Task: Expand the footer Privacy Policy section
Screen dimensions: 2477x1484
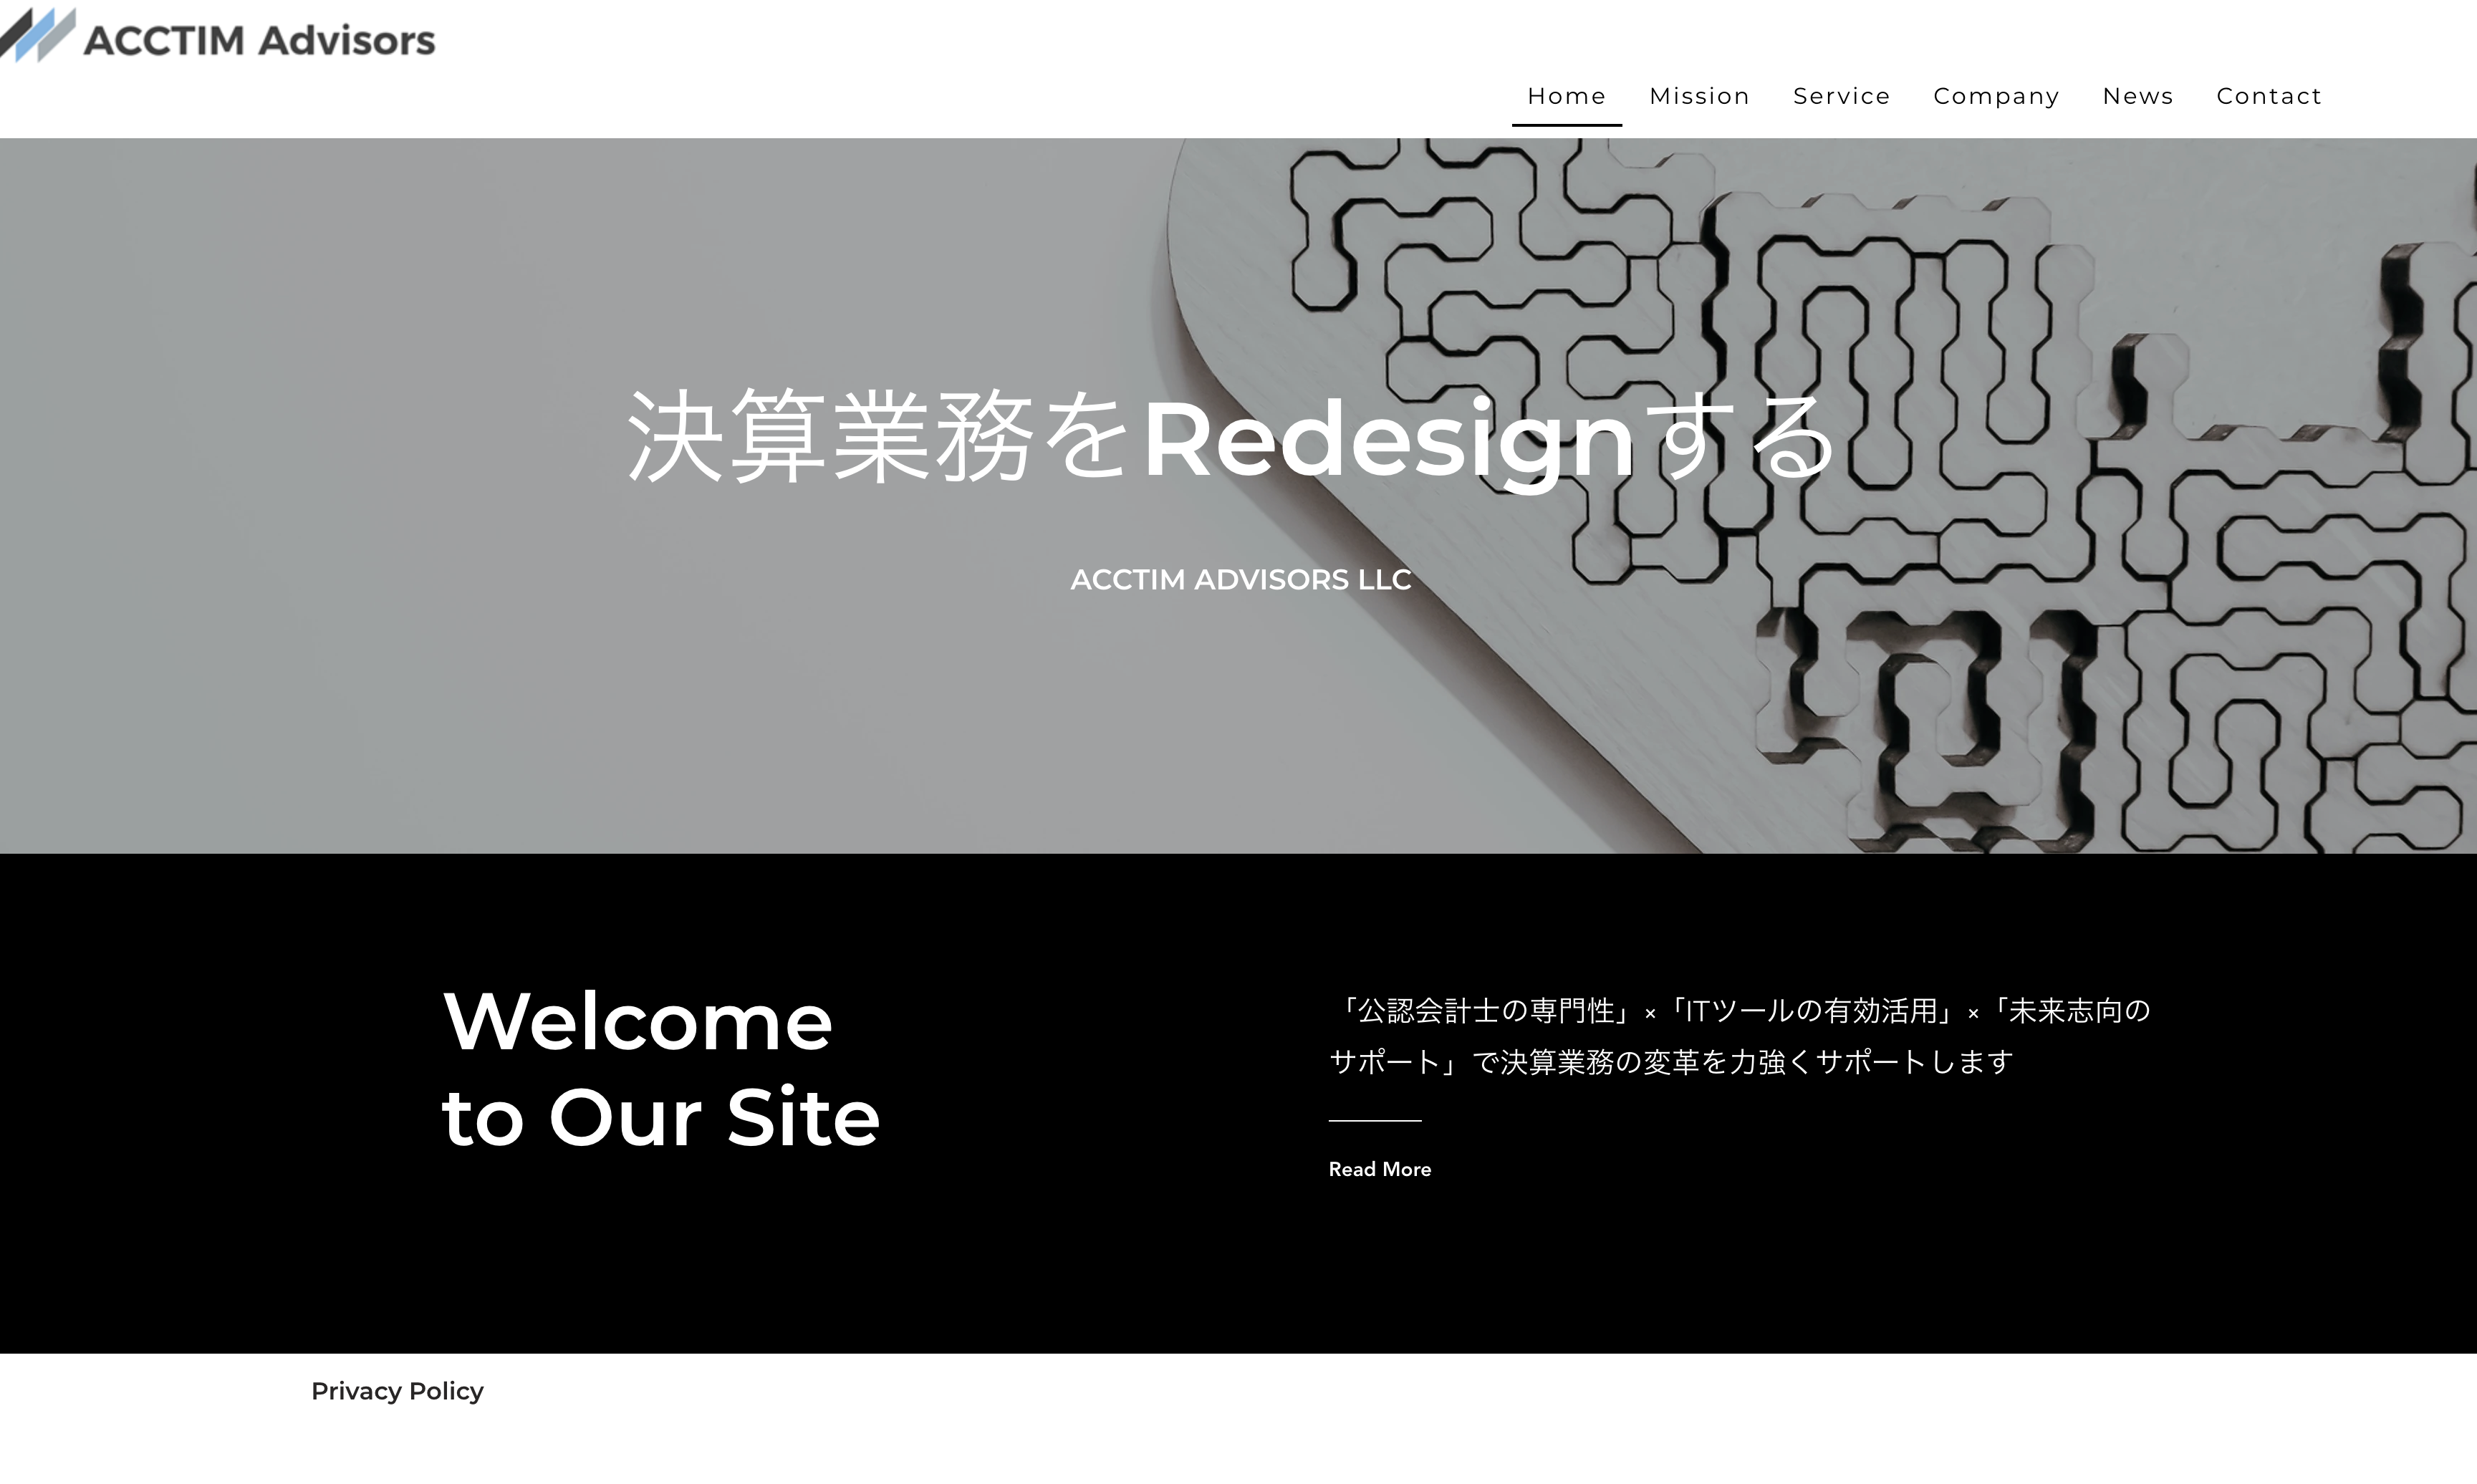Action: point(398,1390)
